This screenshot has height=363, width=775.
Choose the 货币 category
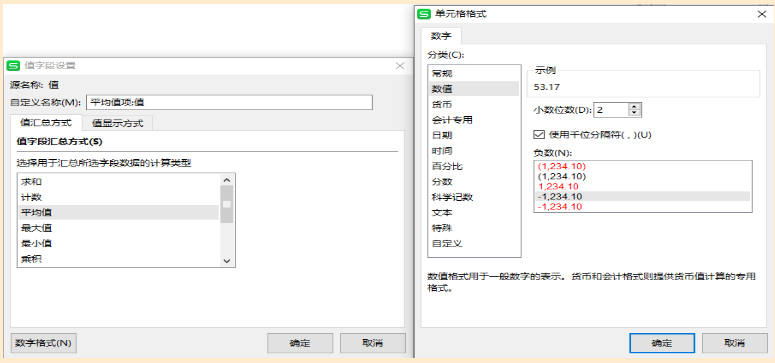(x=474, y=104)
